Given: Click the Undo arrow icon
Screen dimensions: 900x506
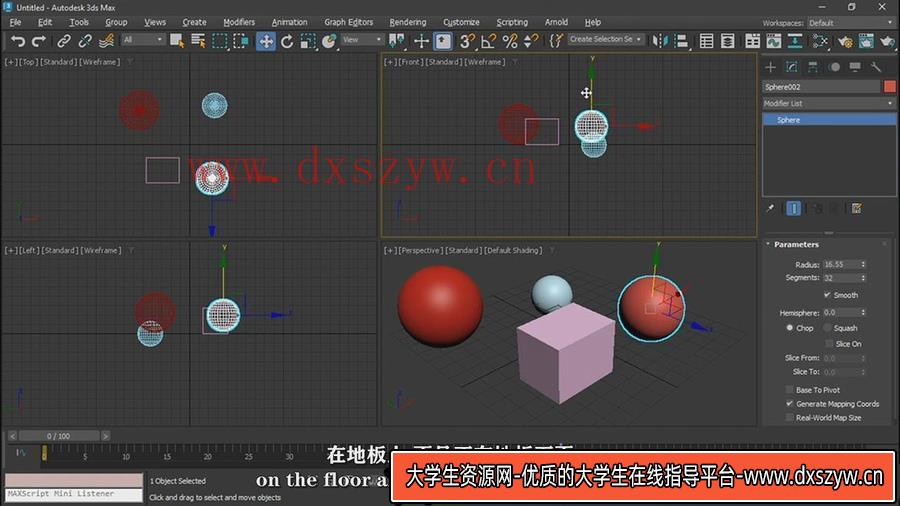Looking at the screenshot, I should pyautogui.click(x=18, y=41).
